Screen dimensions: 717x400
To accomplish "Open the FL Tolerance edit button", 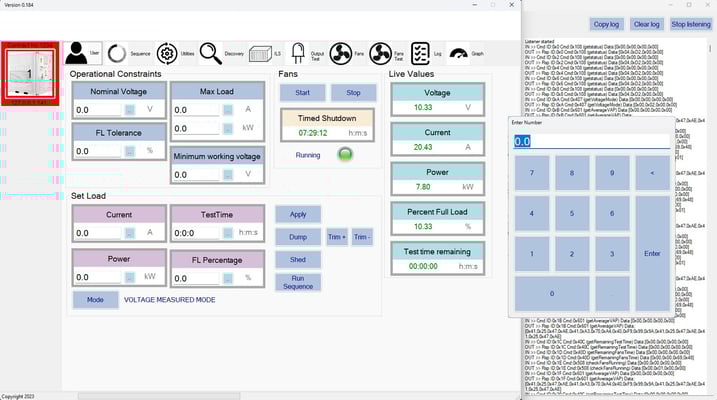I will [130, 151].
